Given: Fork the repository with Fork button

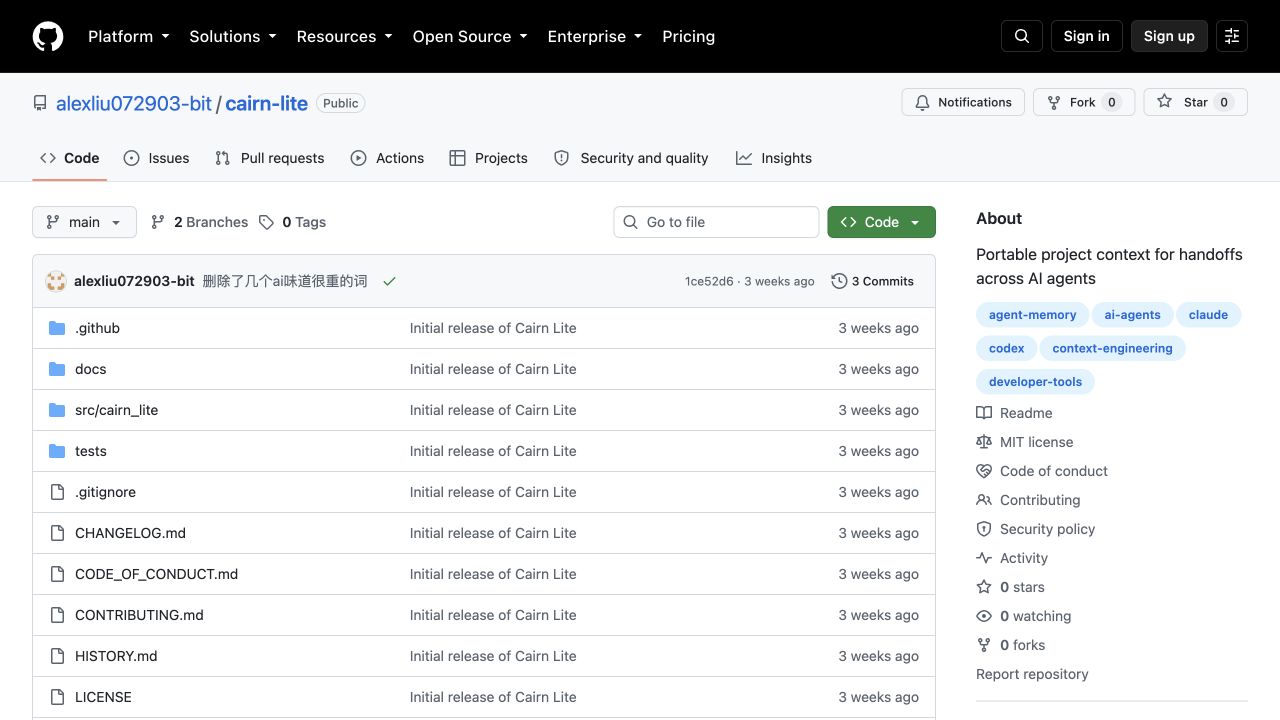Looking at the screenshot, I should (x=1084, y=102).
